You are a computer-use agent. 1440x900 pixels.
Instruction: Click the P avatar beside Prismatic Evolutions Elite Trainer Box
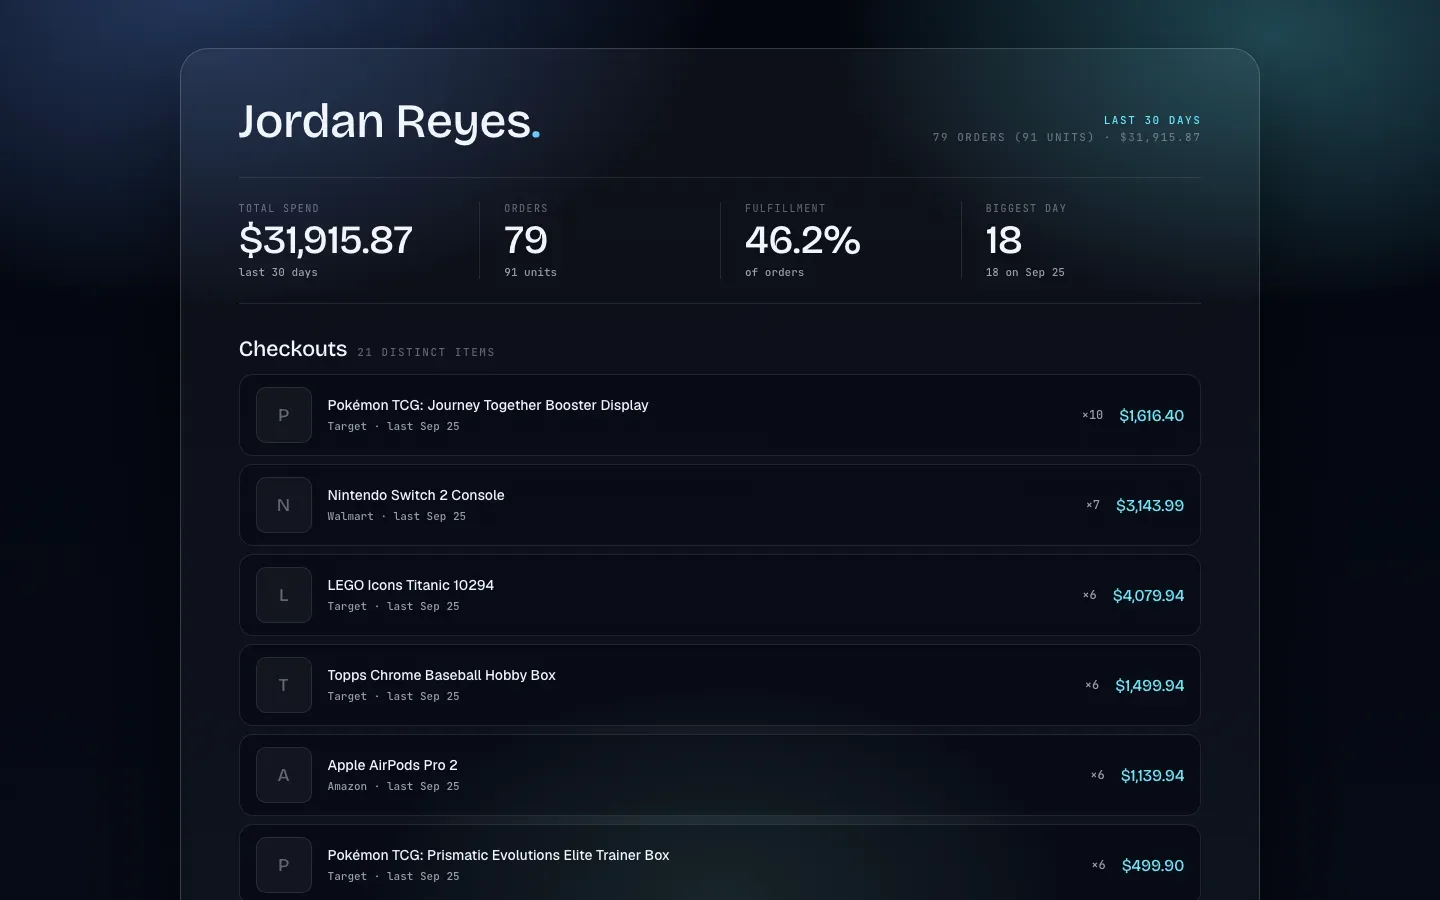[284, 865]
